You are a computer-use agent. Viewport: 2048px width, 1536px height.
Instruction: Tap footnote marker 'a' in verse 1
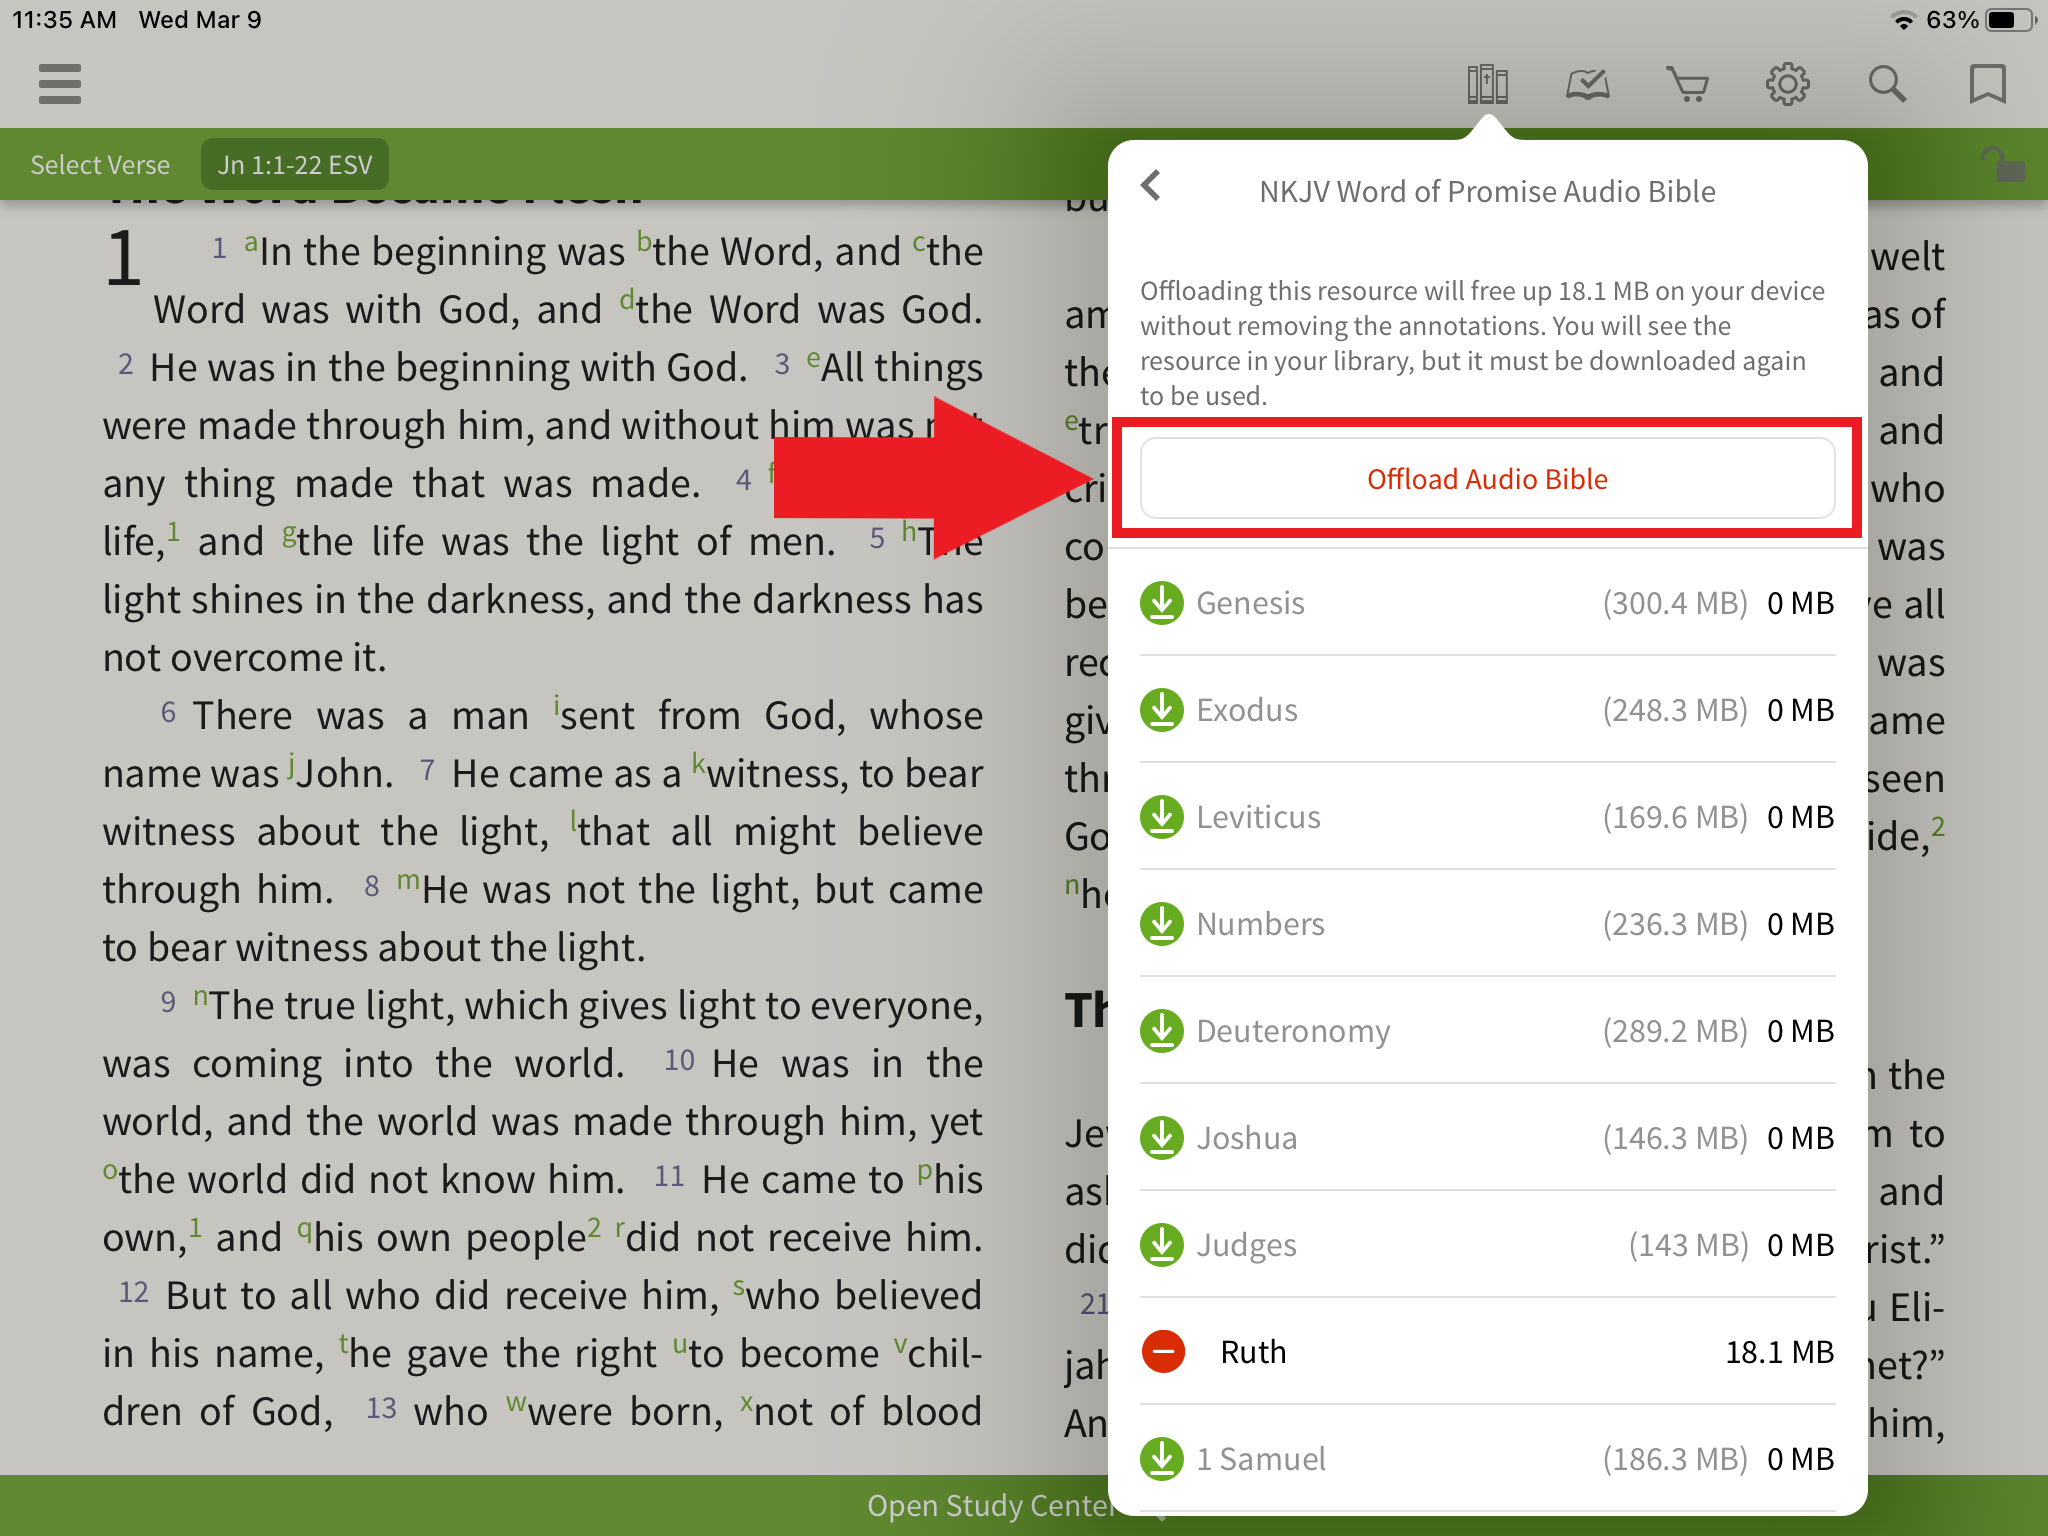251,243
